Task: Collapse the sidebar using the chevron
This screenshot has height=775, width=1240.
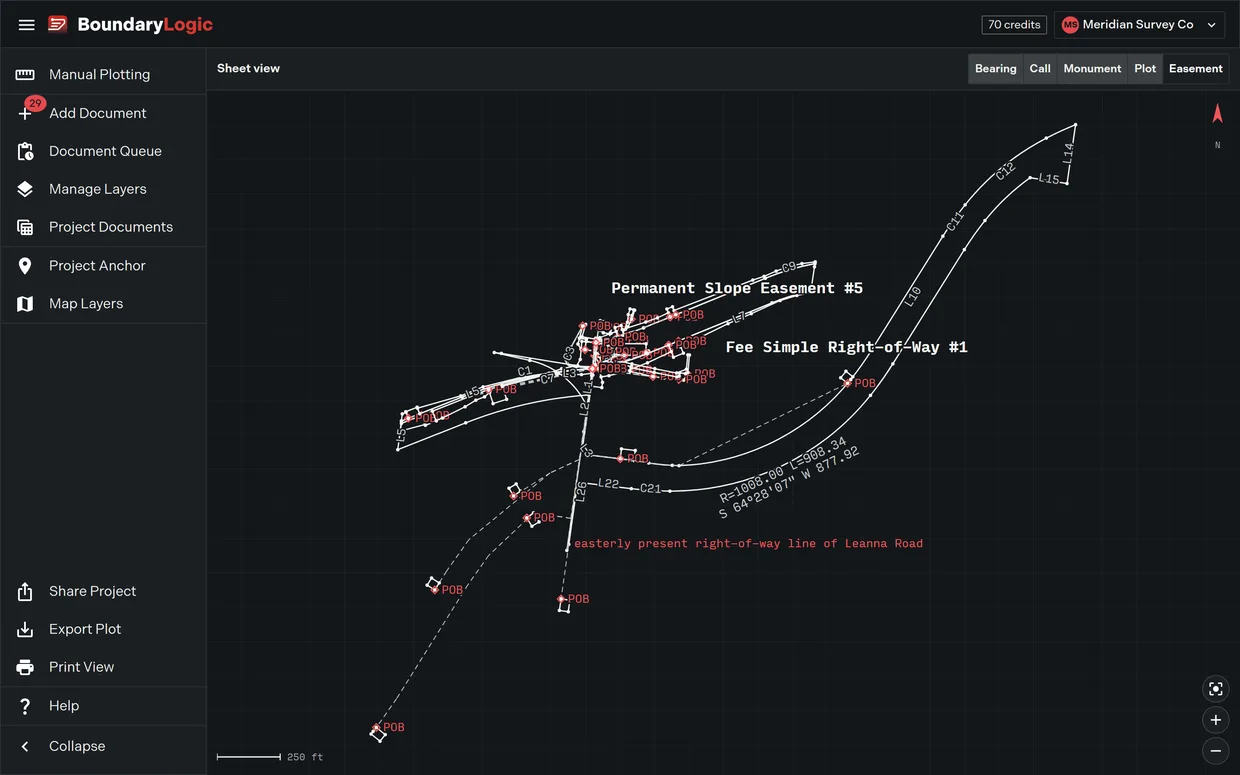Action: tap(25, 746)
